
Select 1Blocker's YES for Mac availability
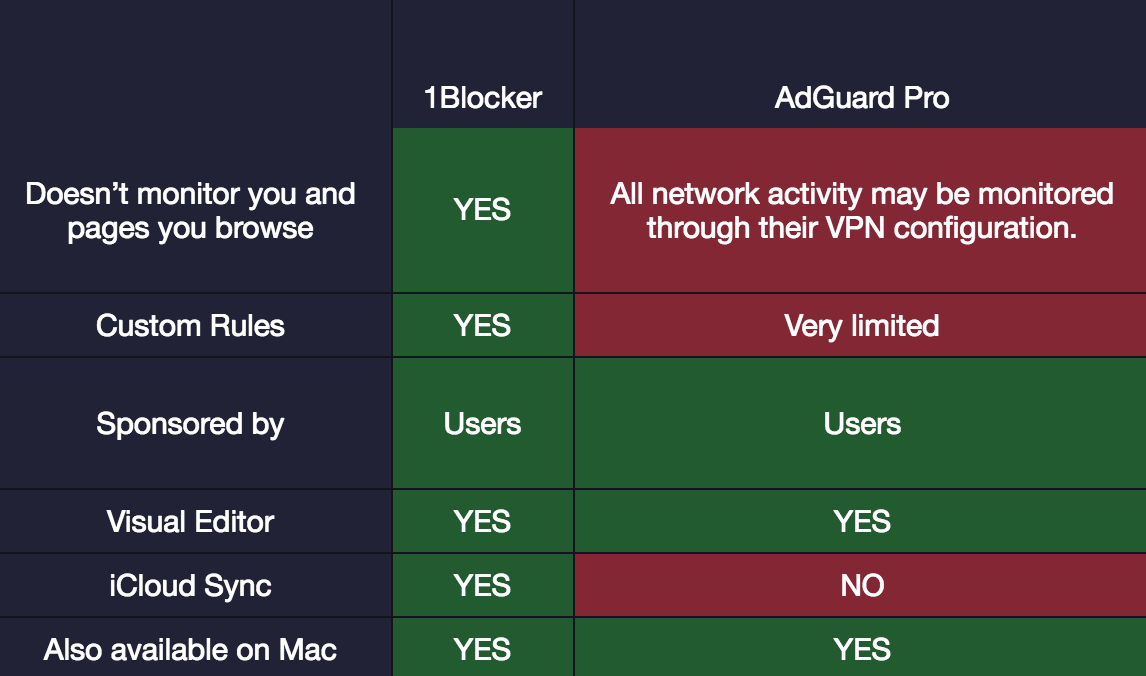(482, 651)
